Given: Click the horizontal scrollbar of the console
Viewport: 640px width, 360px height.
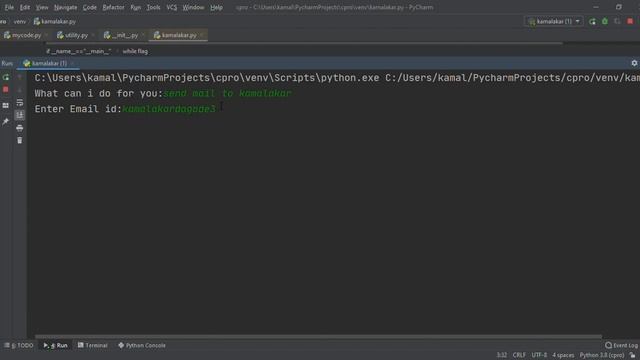Looking at the screenshot, I should coord(318,337).
